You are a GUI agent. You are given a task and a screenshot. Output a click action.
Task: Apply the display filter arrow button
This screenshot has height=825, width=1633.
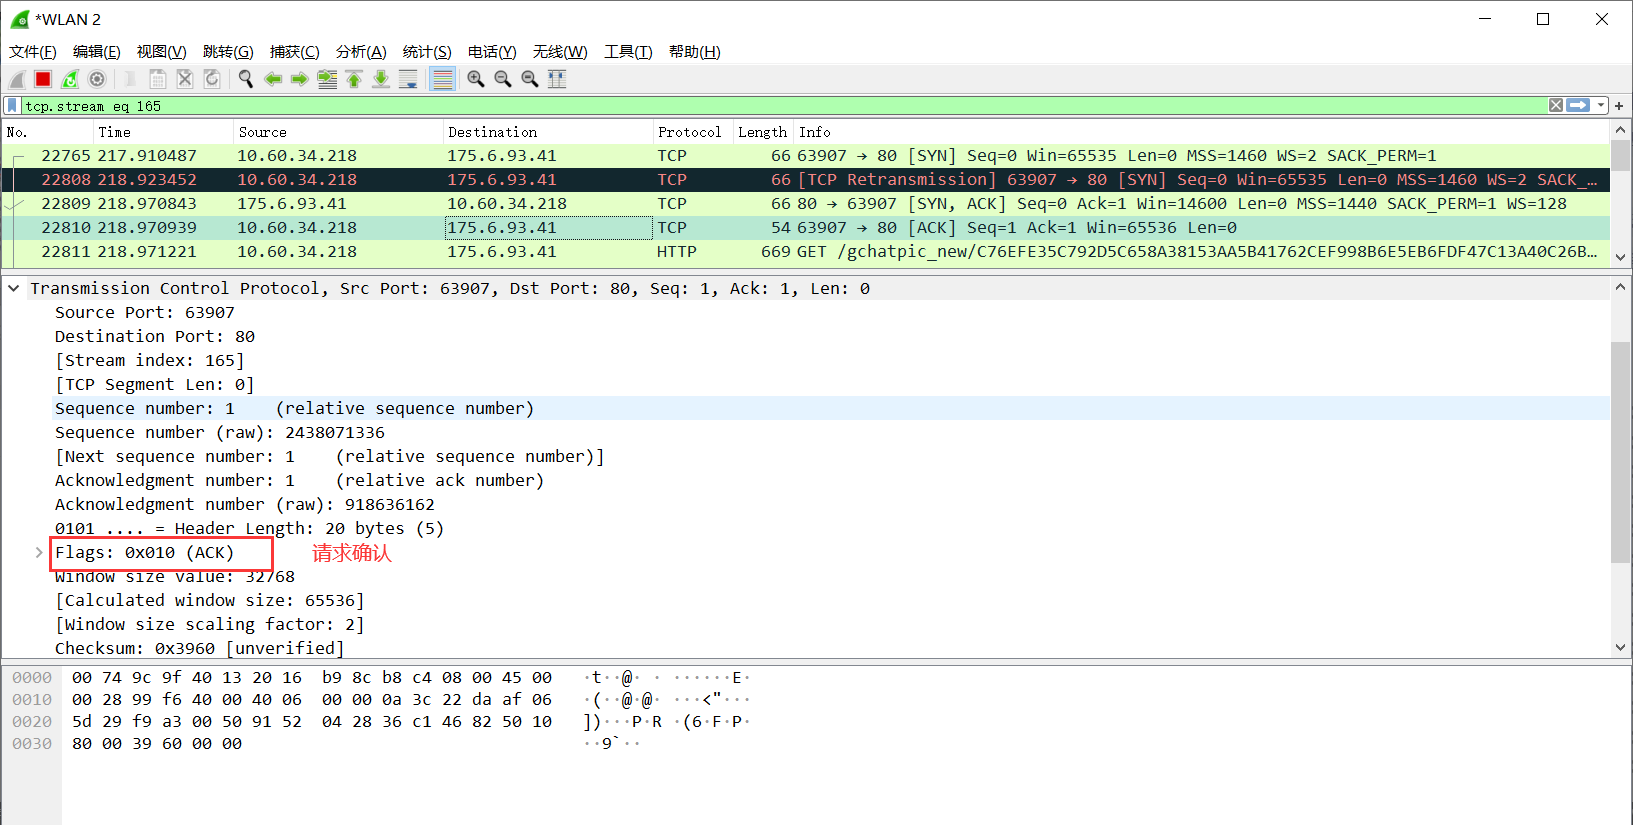[1579, 105]
